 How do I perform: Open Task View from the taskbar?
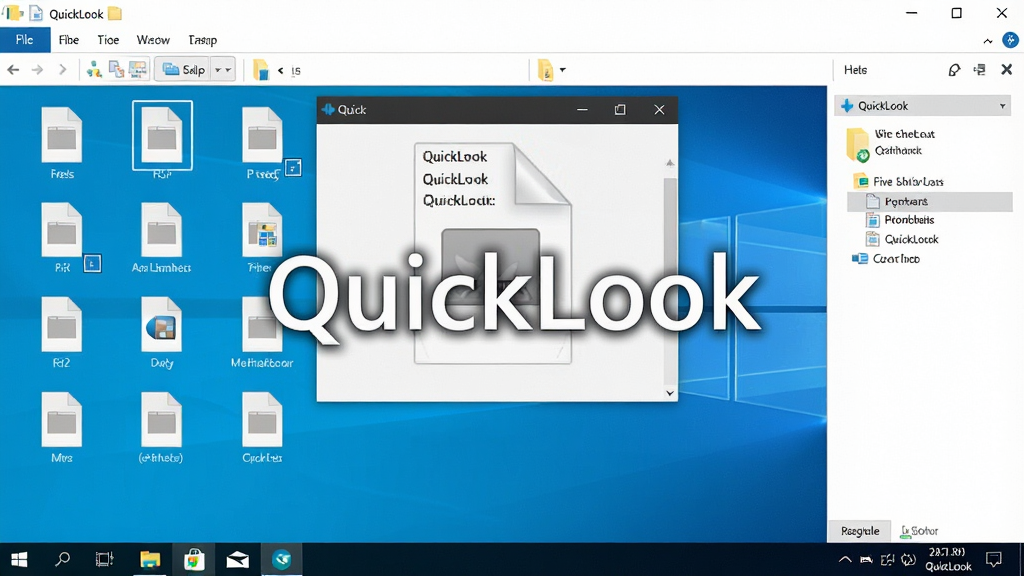coord(104,559)
